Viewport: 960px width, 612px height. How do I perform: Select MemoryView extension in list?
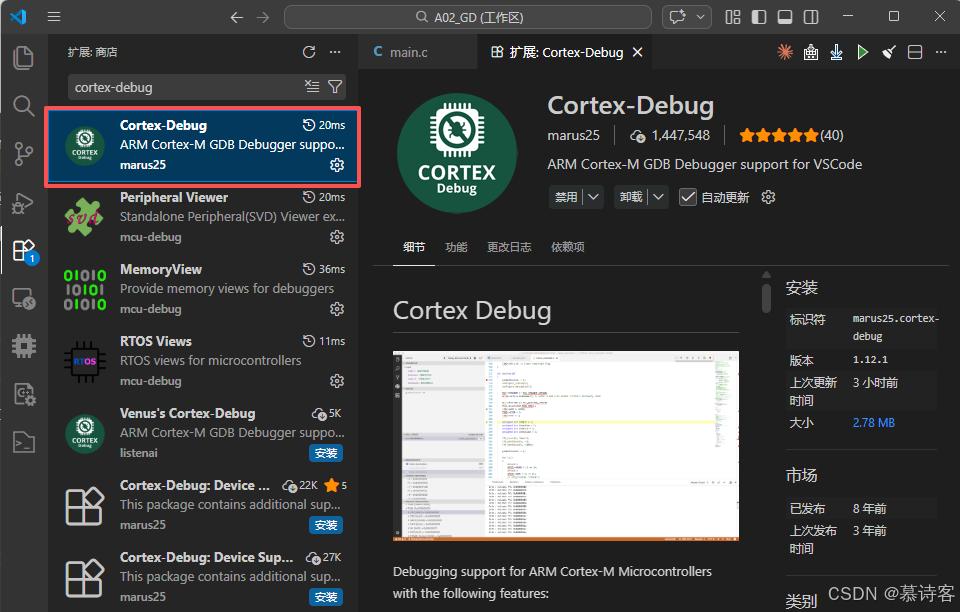click(x=203, y=289)
